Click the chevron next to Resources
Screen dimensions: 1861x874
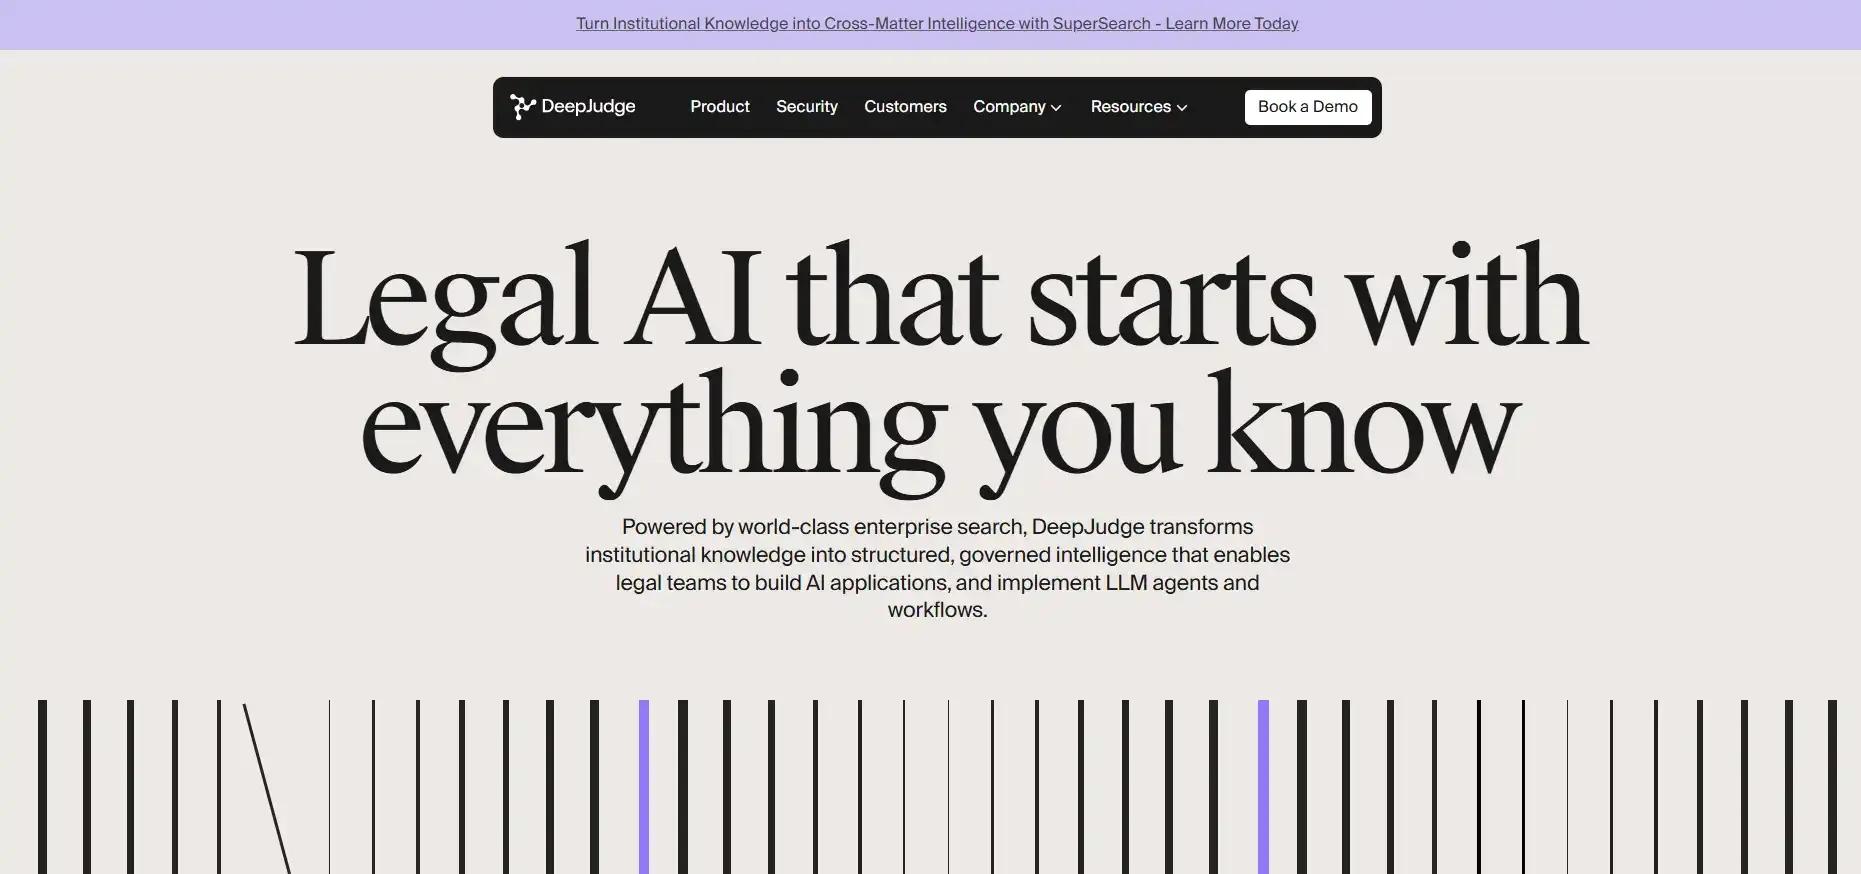tap(1182, 108)
